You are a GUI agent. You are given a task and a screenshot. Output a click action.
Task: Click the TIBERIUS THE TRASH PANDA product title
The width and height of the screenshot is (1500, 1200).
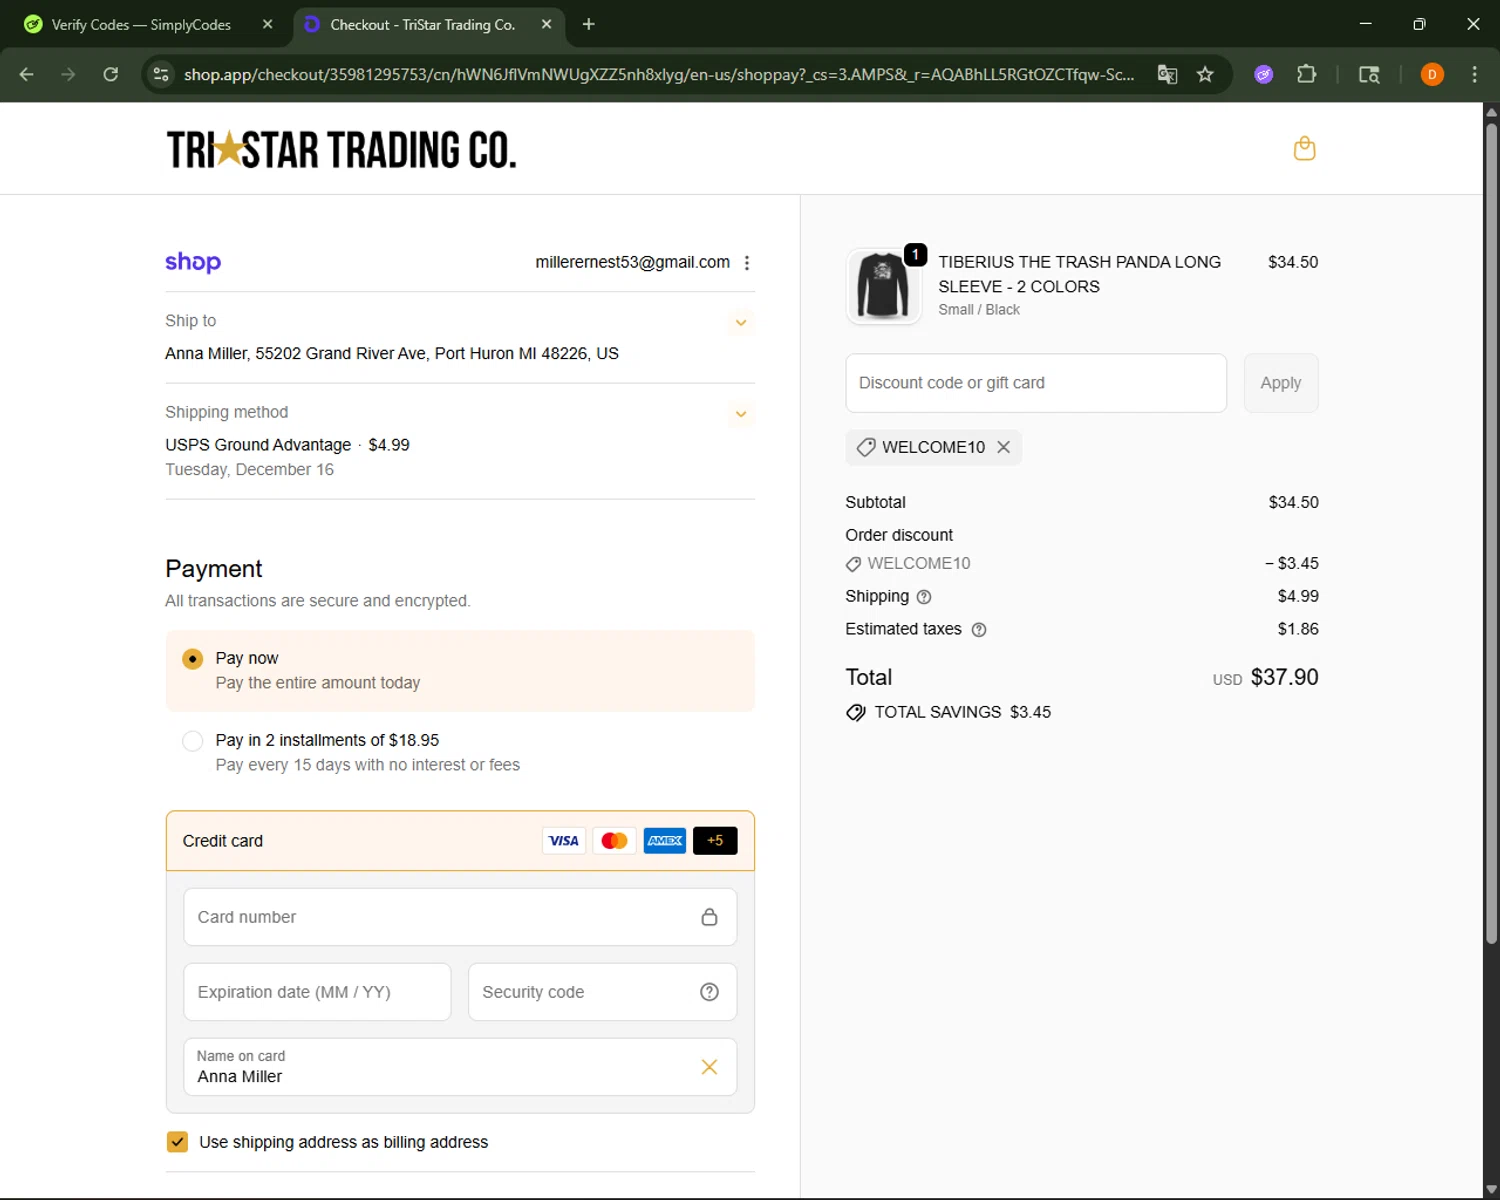(x=1080, y=274)
